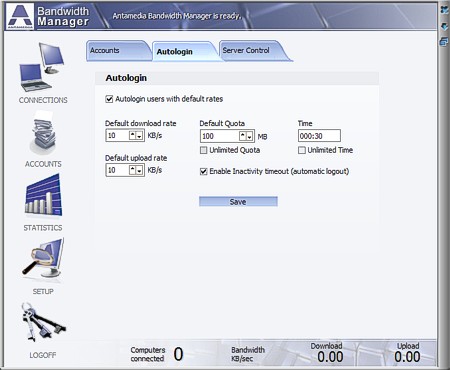Screen dimensions: 450x370
Task: Switch to the Server Control tab
Action: tap(253, 51)
